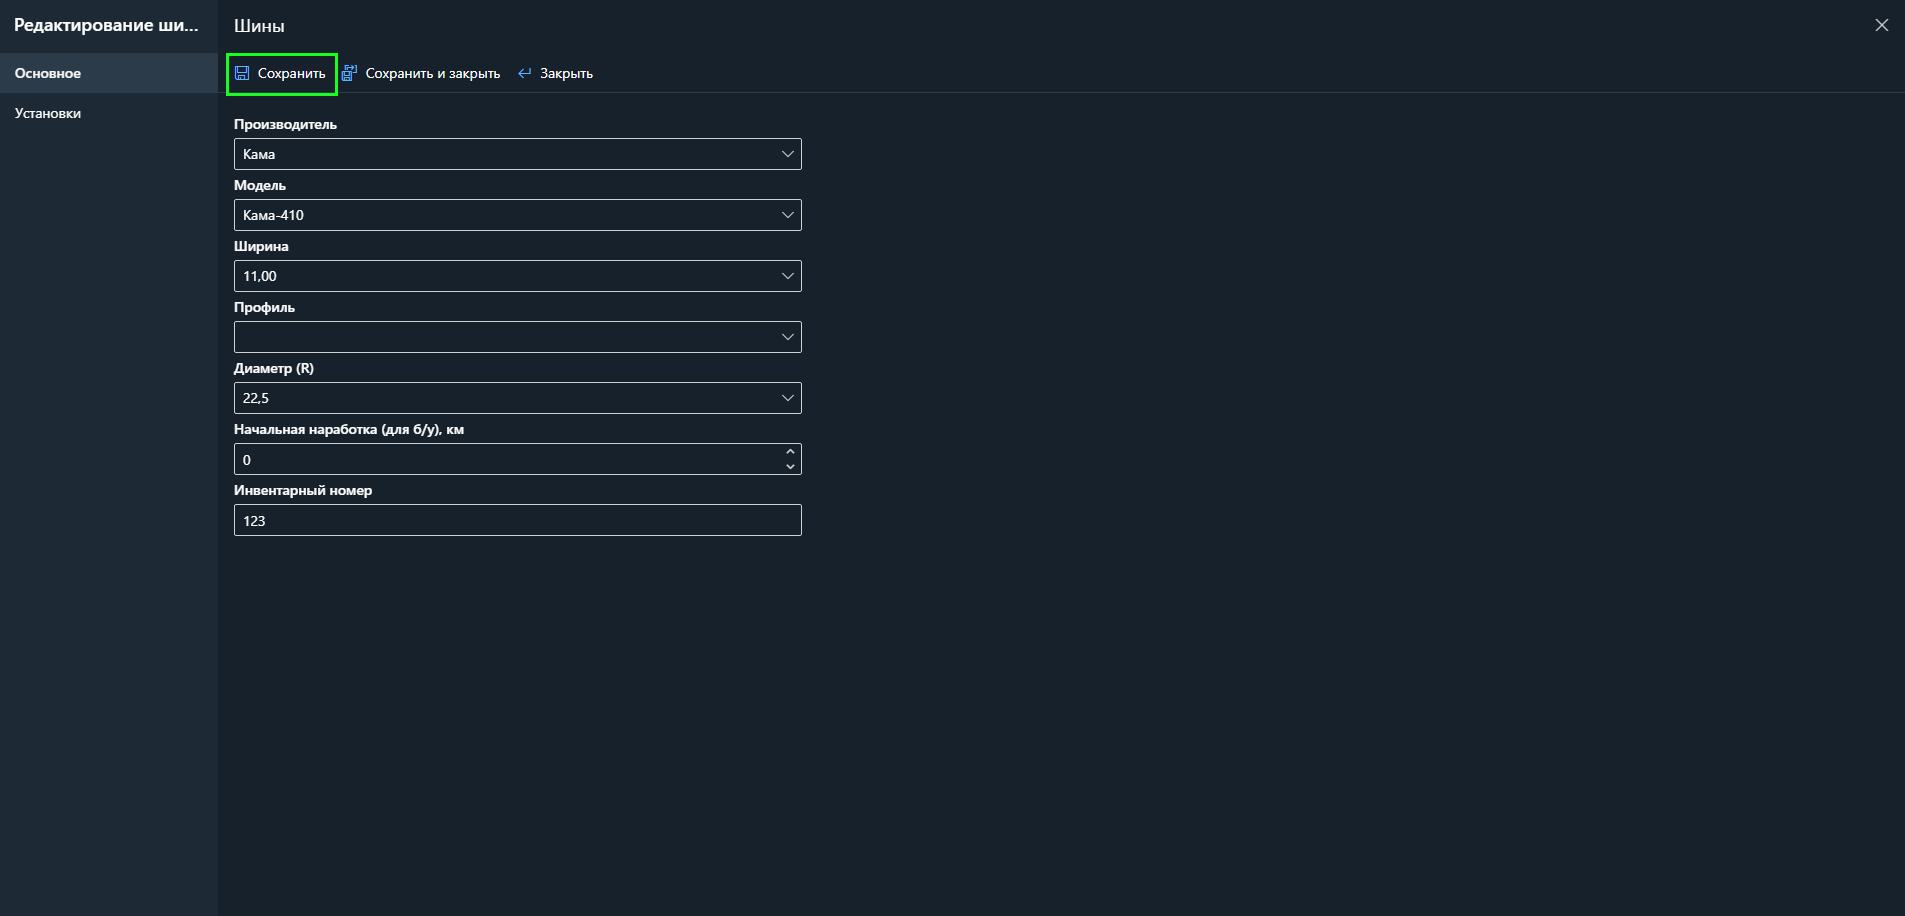Click the Кама-410 model field
Viewport: 1905px width, 916px height.
[x=505, y=215]
